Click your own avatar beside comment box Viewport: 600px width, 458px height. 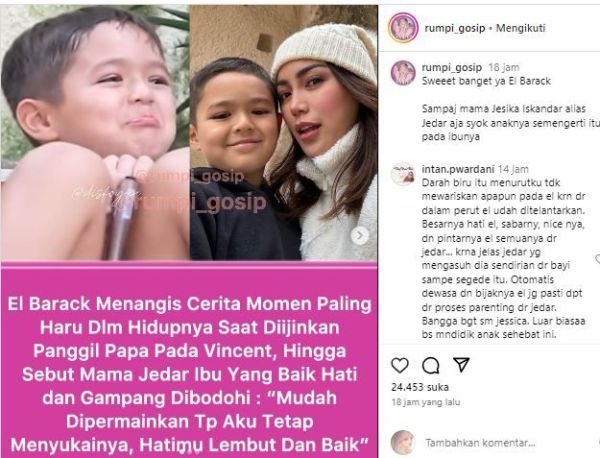point(403,442)
